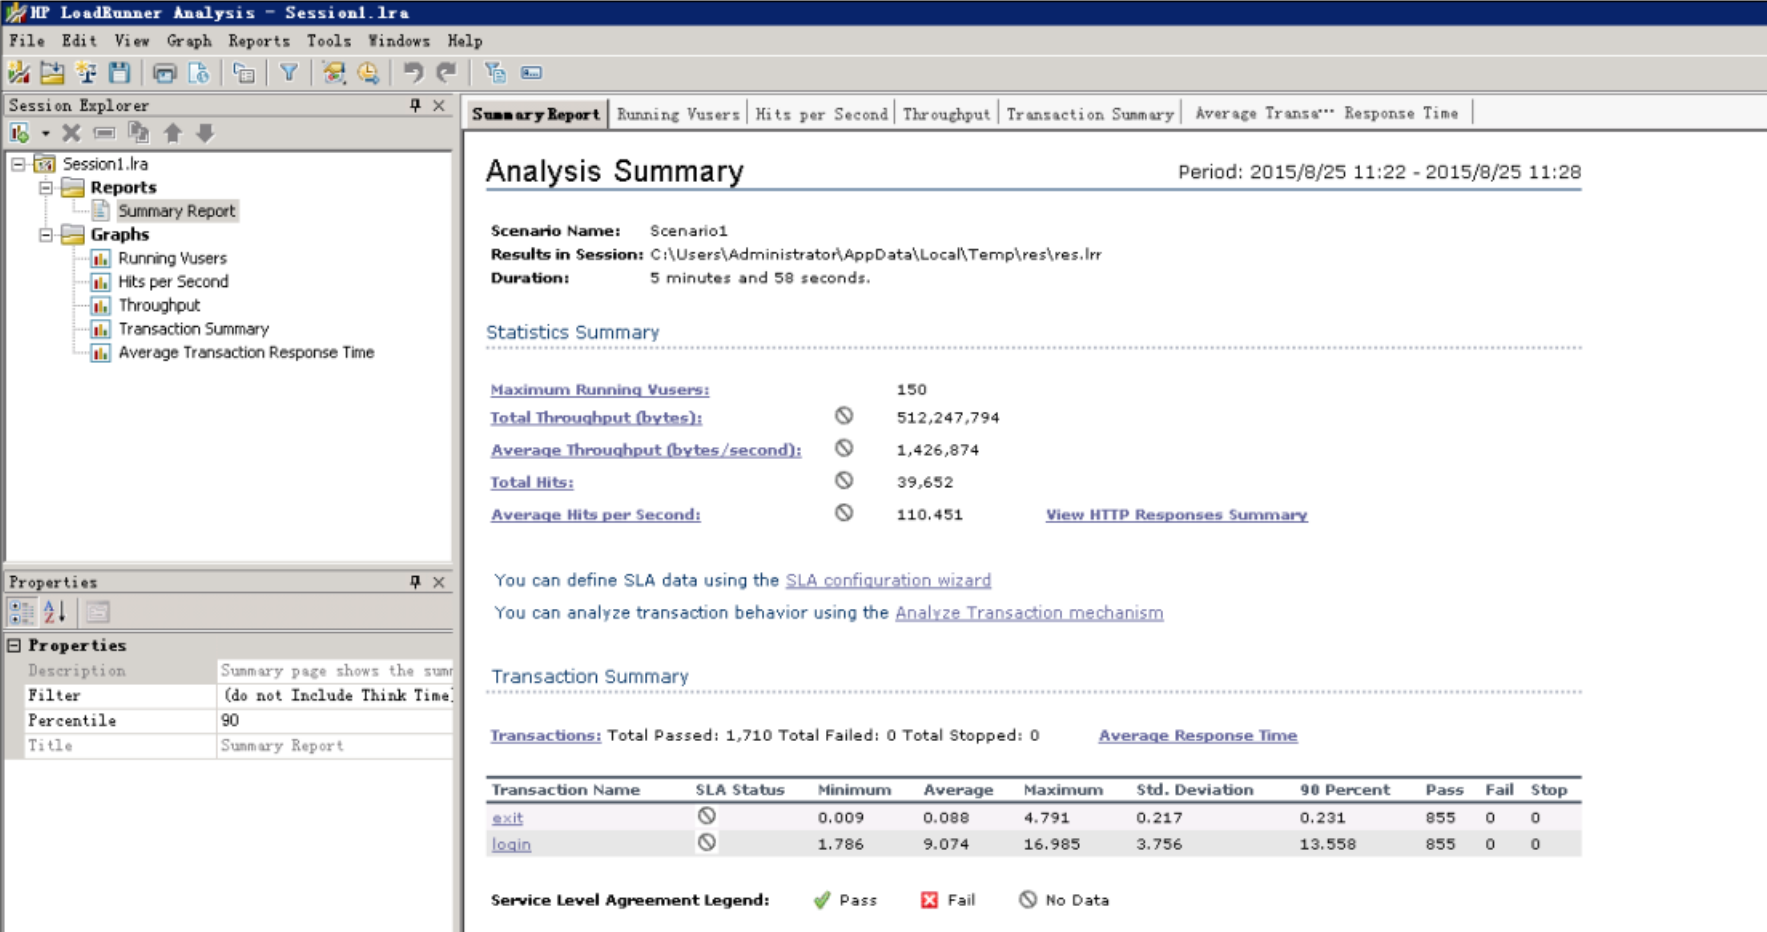Collapse the Graphs folder node
Screen dimensions: 1767x932
click(46, 235)
